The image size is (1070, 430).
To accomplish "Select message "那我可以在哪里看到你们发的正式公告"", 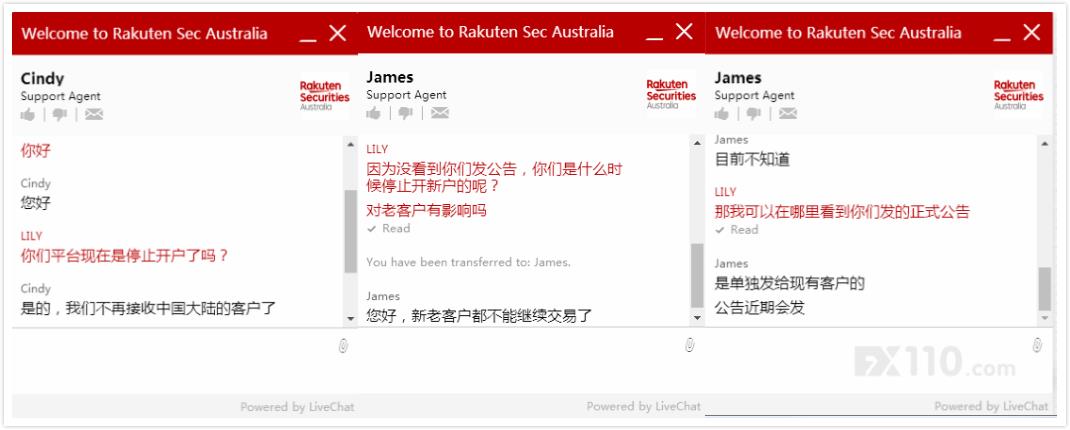I will [x=842, y=212].
